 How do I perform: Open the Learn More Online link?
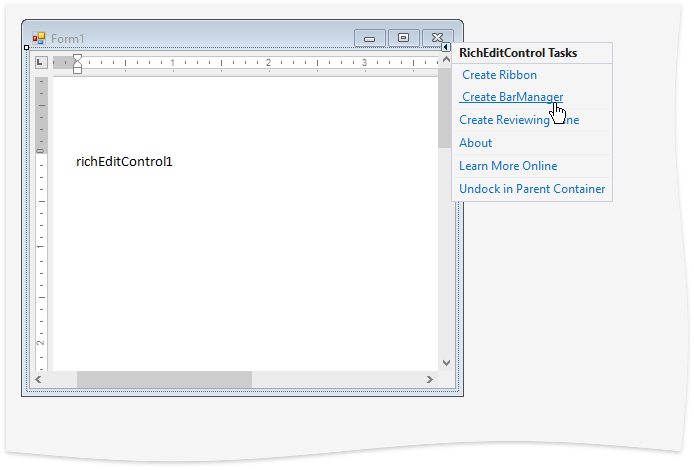(508, 166)
